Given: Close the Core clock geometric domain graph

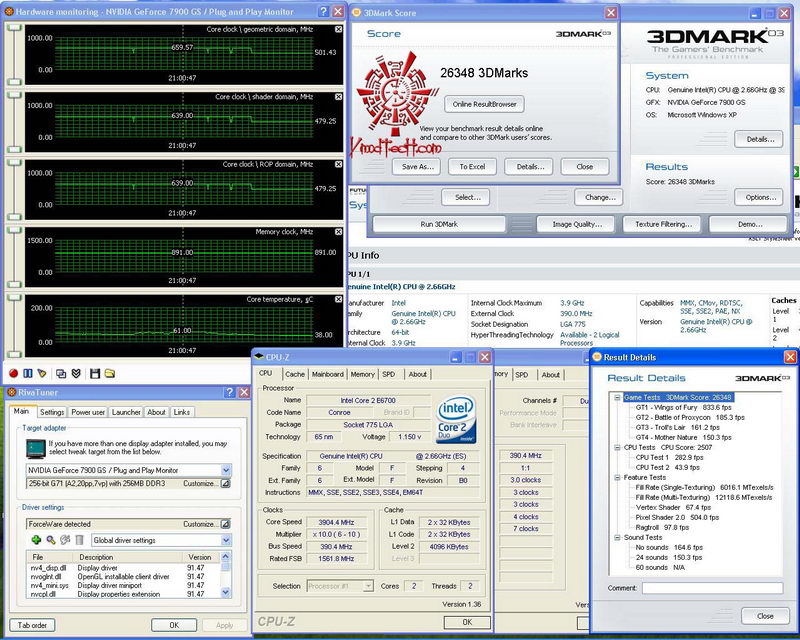Looking at the screenshot, I should [338, 30].
